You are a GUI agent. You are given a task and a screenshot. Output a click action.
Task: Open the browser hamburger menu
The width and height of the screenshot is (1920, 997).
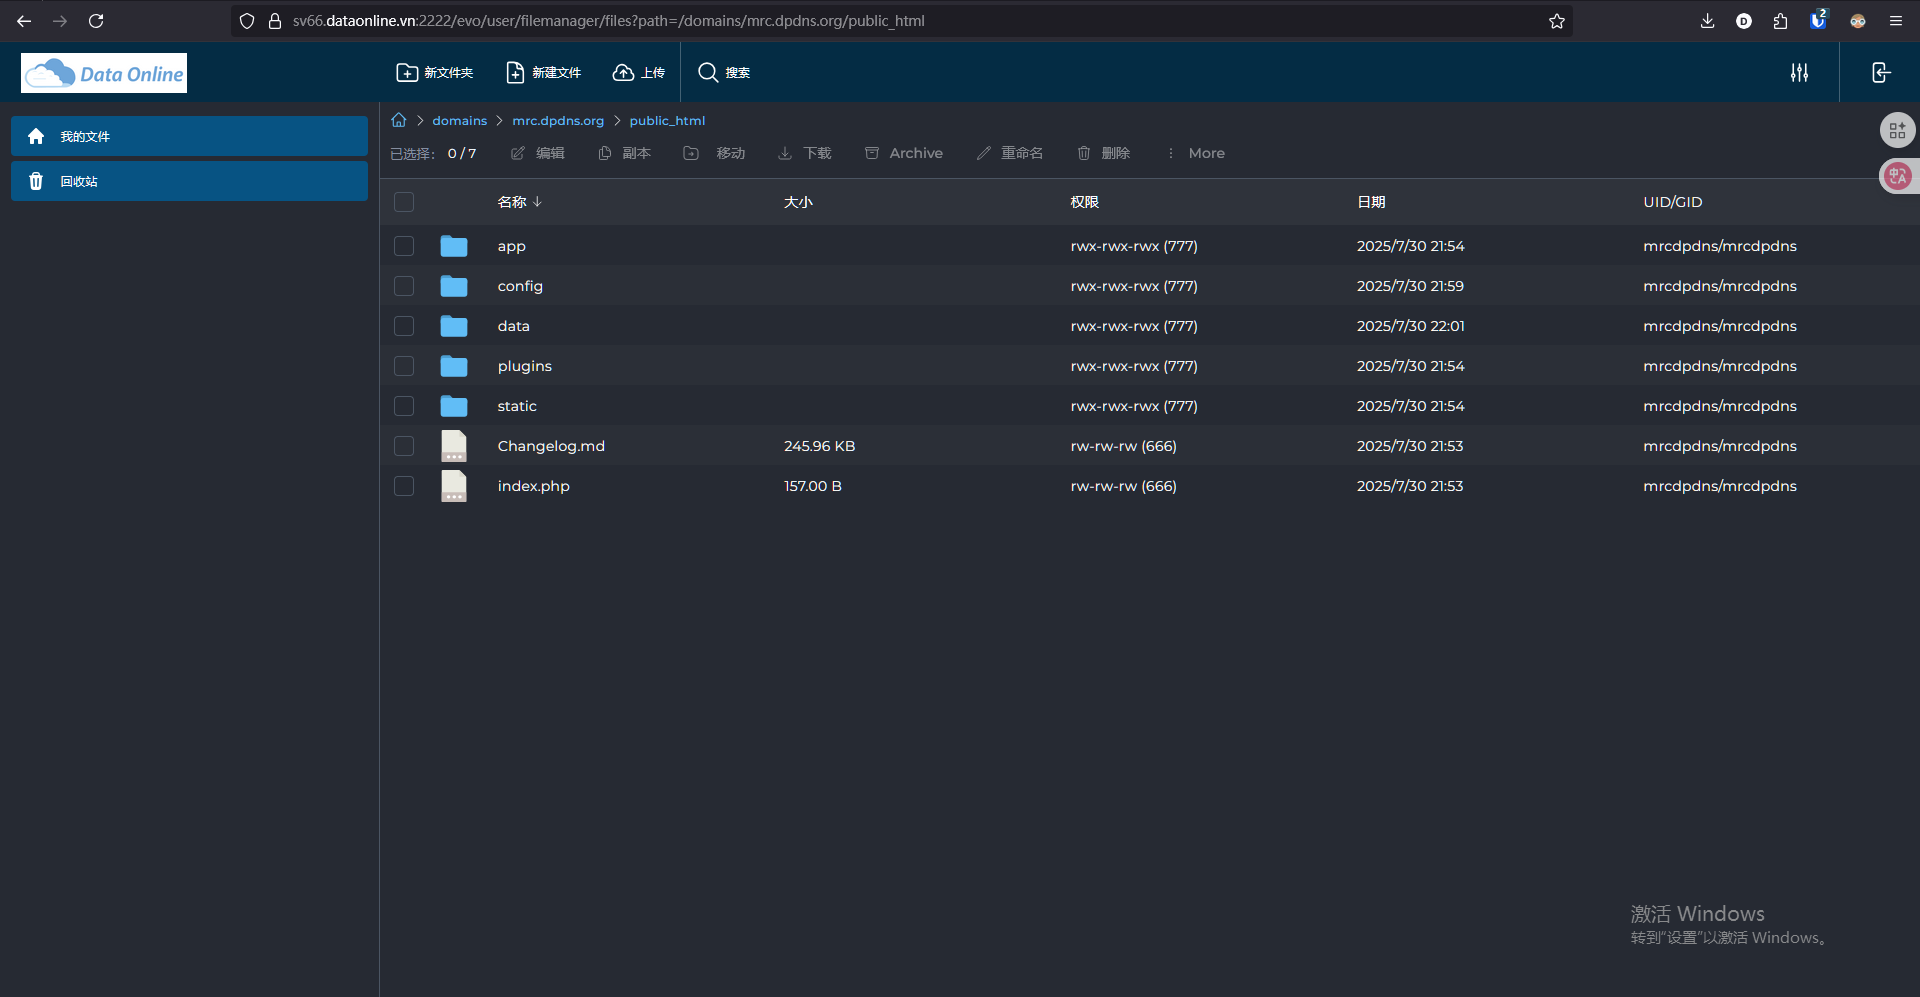(1895, 21)
